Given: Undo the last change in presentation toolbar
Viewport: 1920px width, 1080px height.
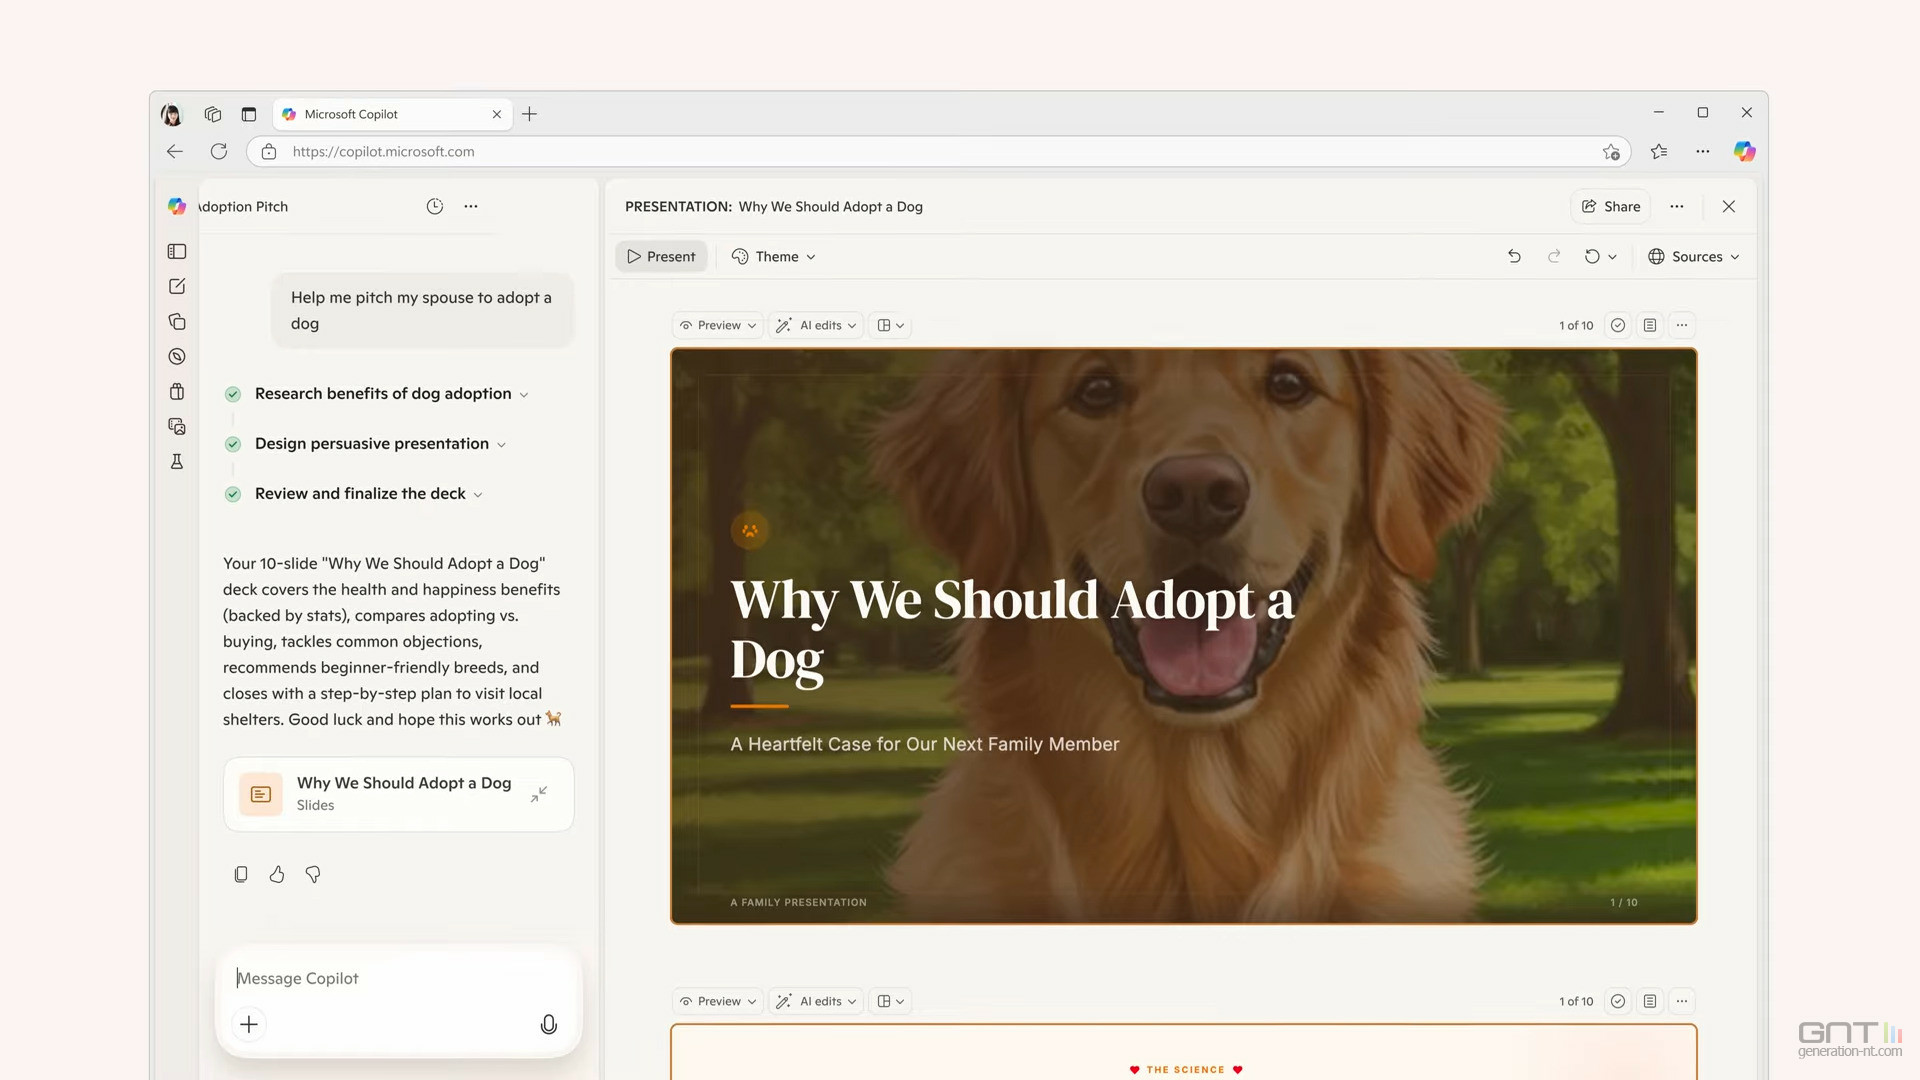Looking at the screenshot, I should tap(1514, 257).
